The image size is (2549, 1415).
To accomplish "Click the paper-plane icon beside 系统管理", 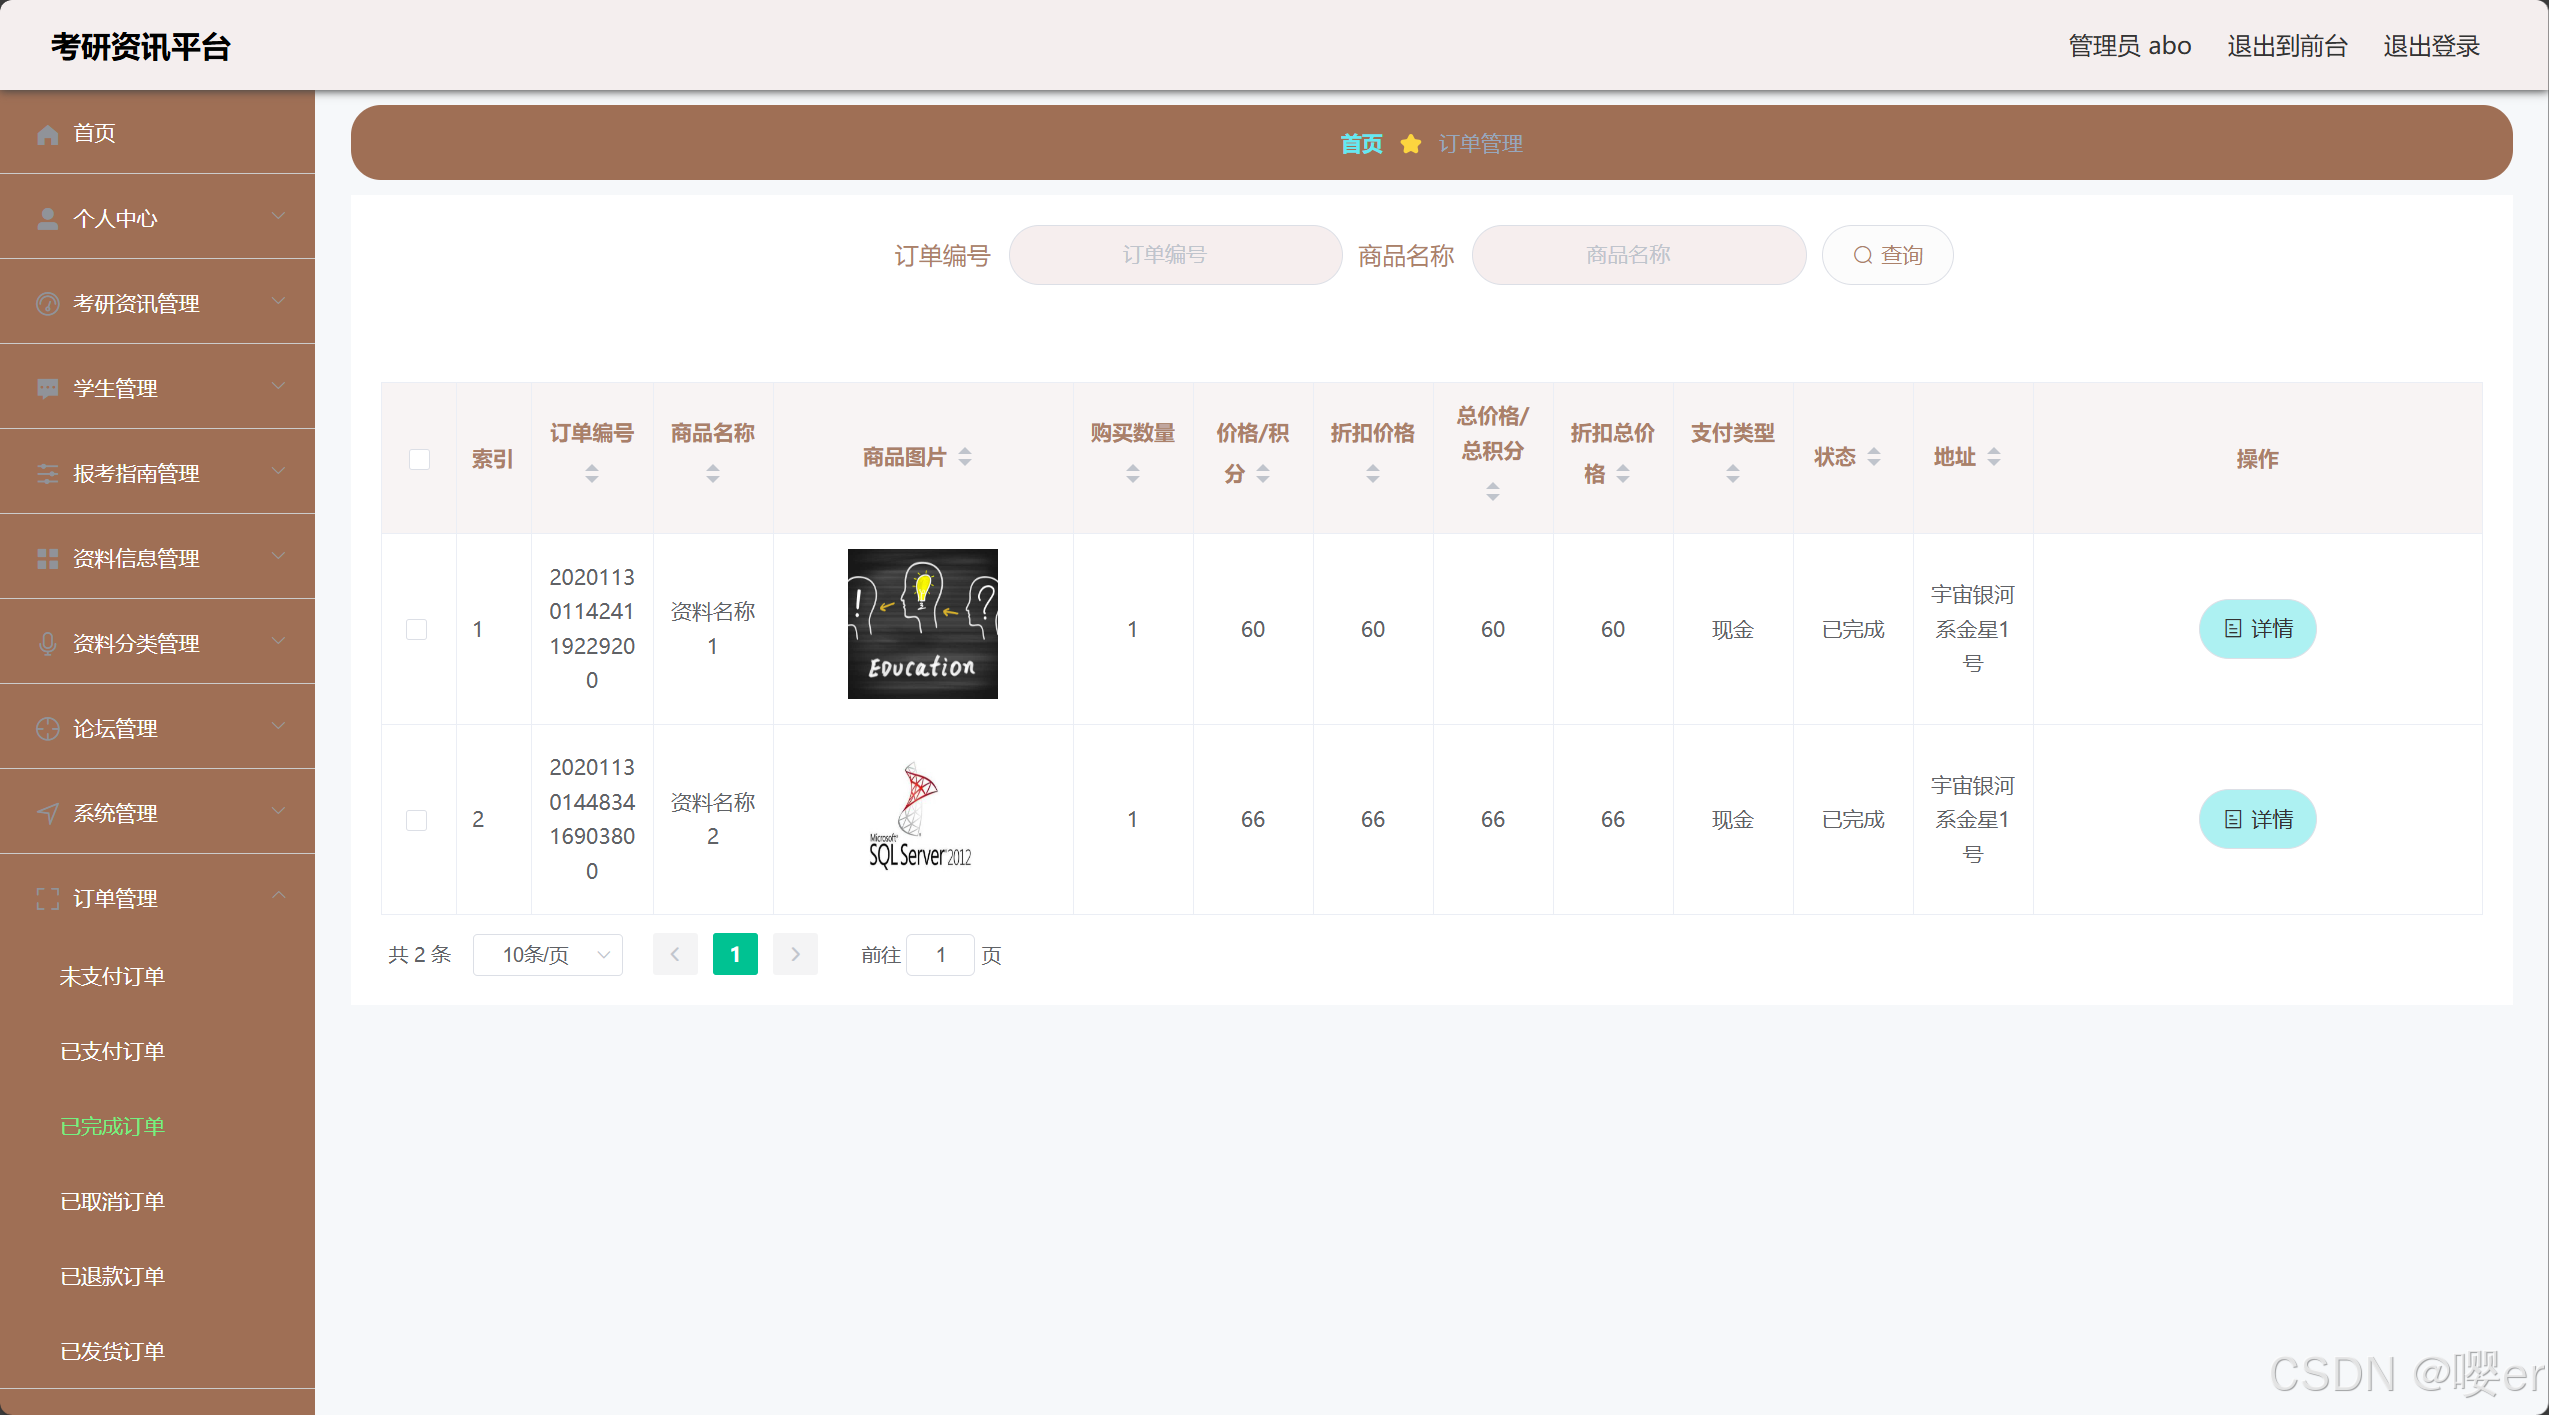I will (x=47, y=814).
